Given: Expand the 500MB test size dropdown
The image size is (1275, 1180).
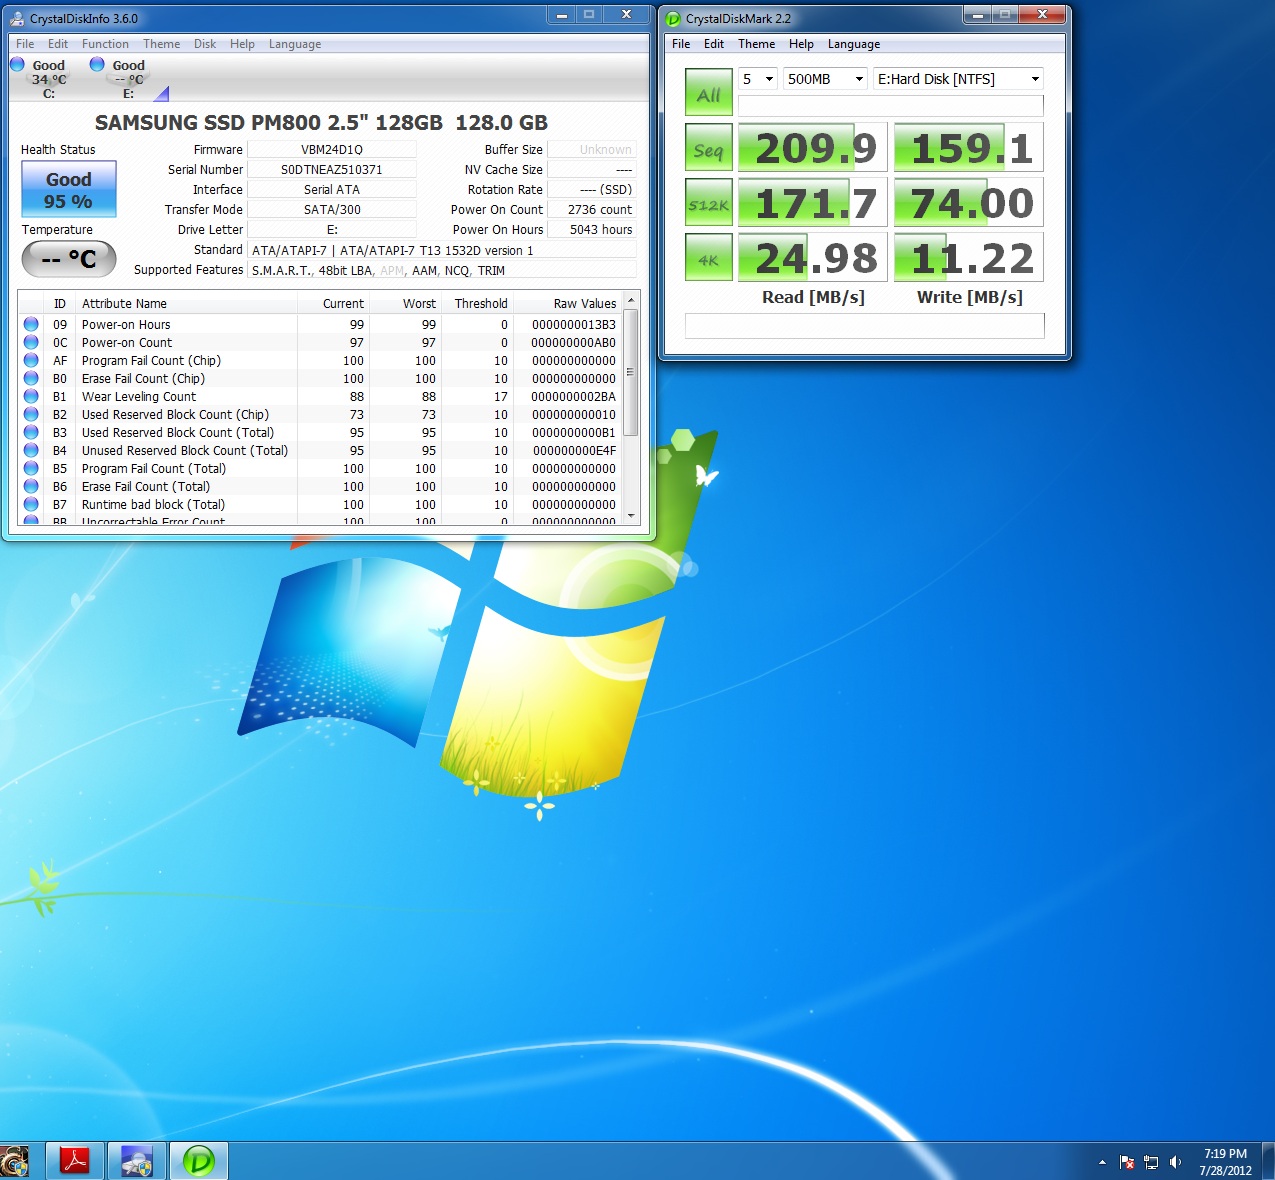Looking at the screenshot, I should click(825, 79).
